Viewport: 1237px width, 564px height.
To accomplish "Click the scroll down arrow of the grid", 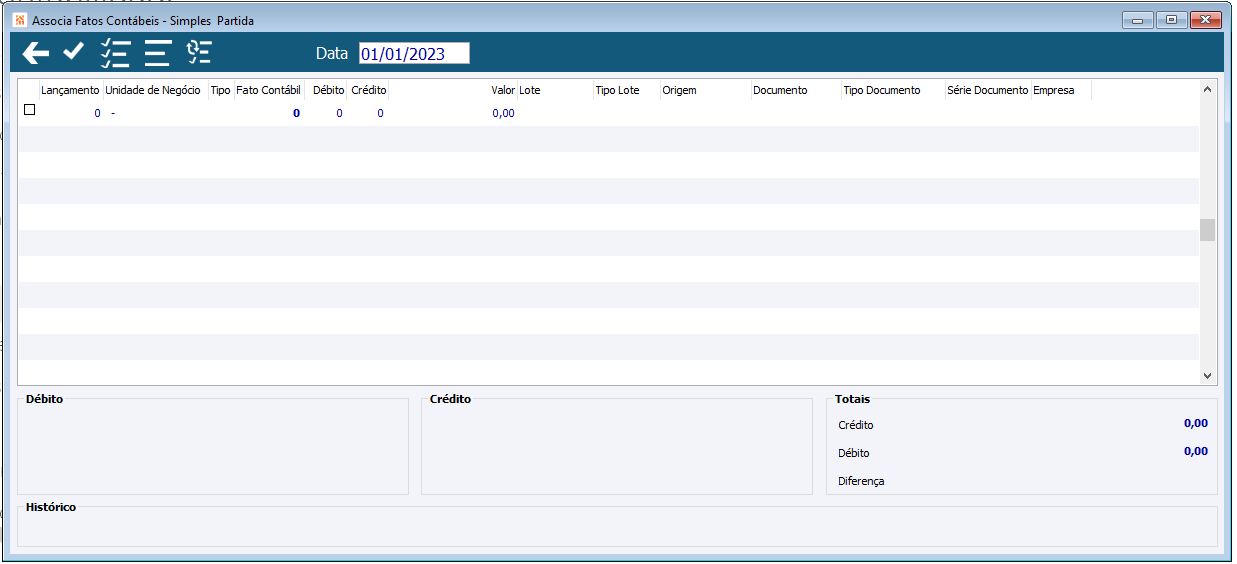I will click(1207, 375).
